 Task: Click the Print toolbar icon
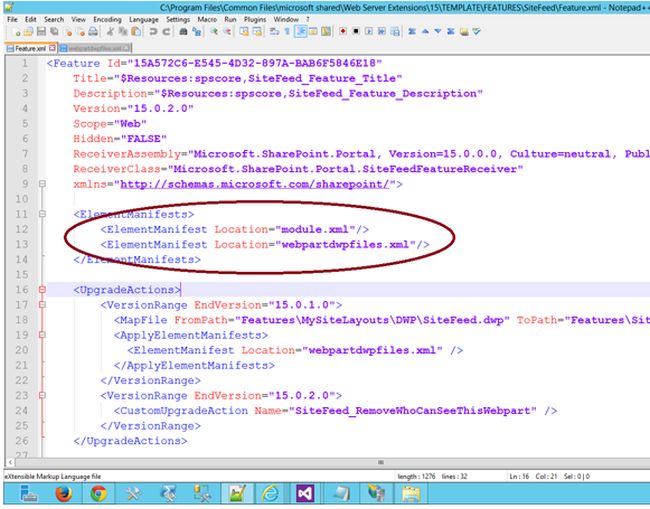click(93, 32)
